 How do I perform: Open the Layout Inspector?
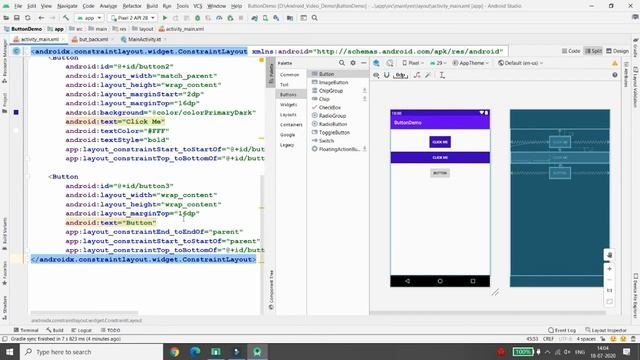(x=606, y=330)
